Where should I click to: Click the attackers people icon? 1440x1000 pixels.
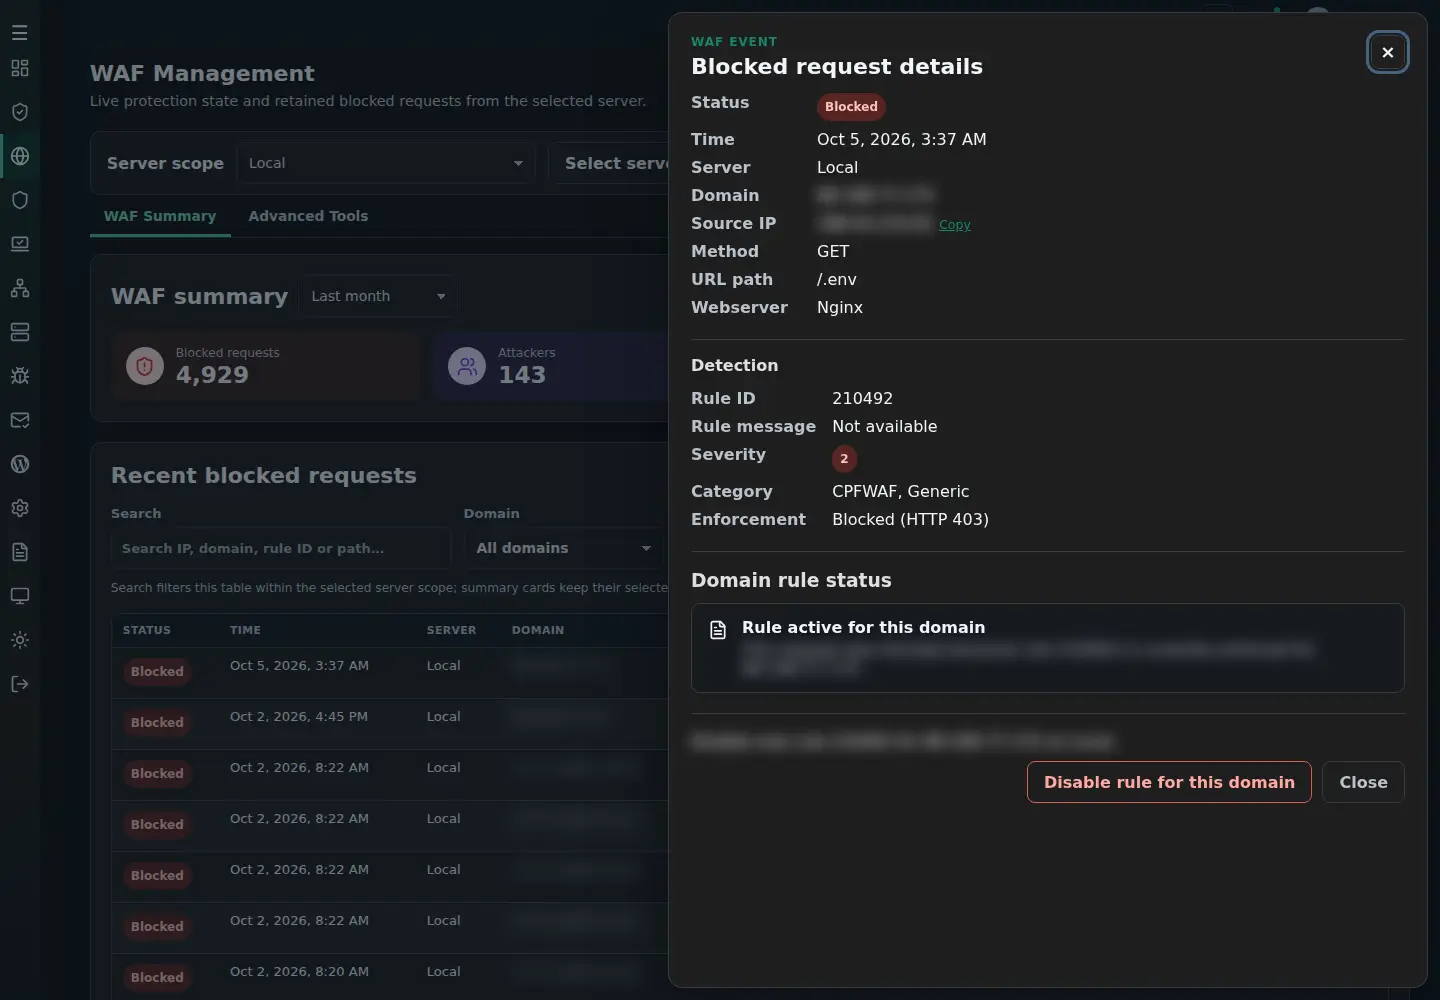(x=467, y=366)
